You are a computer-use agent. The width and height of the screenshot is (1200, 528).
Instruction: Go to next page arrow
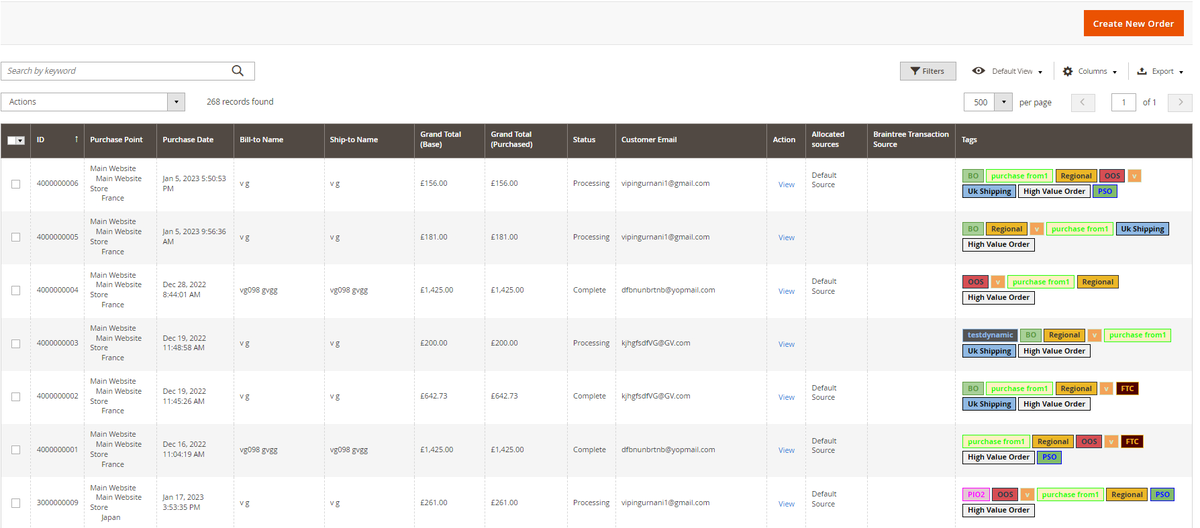click(x=1180, y=102)
